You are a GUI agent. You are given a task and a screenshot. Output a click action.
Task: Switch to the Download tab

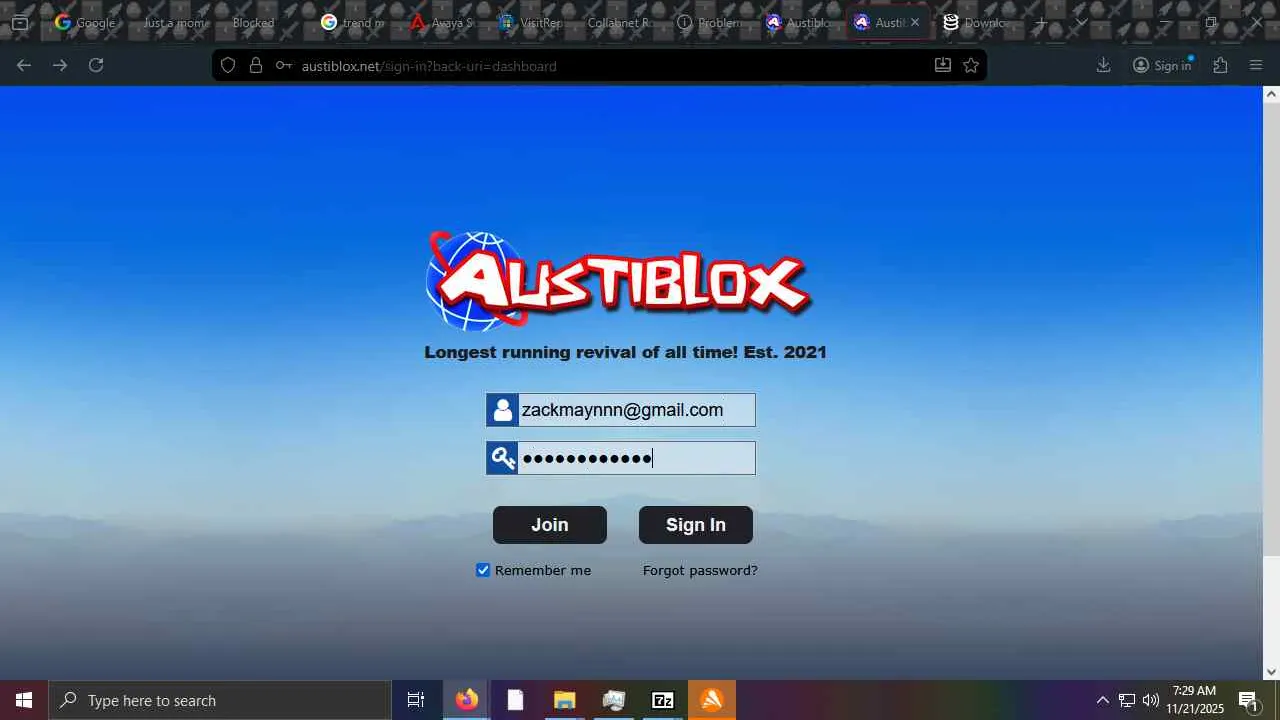tap(975, 22)
